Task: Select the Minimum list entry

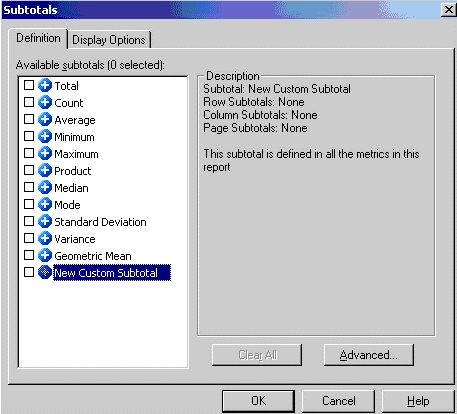Action: pyautogui.click(x=74, y=137)
